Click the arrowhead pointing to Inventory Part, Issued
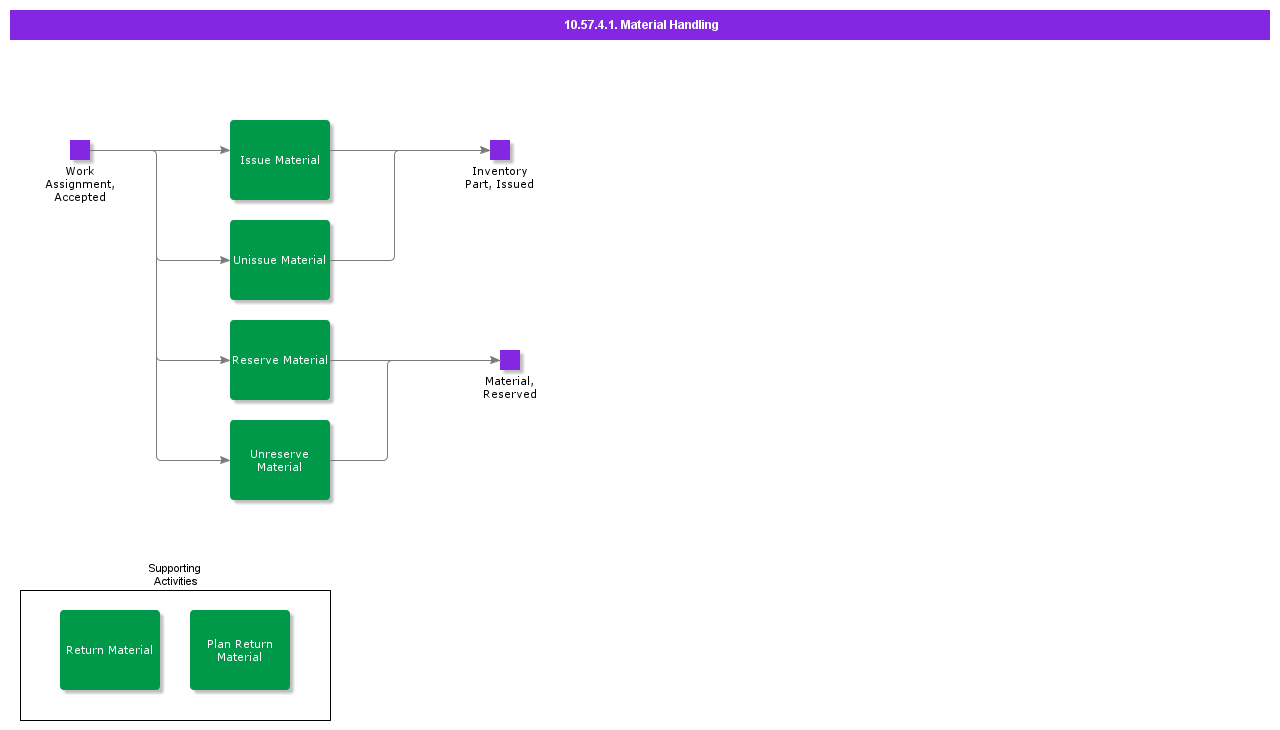This screenshot has width=1280, height=730. (x=485, y=151)
